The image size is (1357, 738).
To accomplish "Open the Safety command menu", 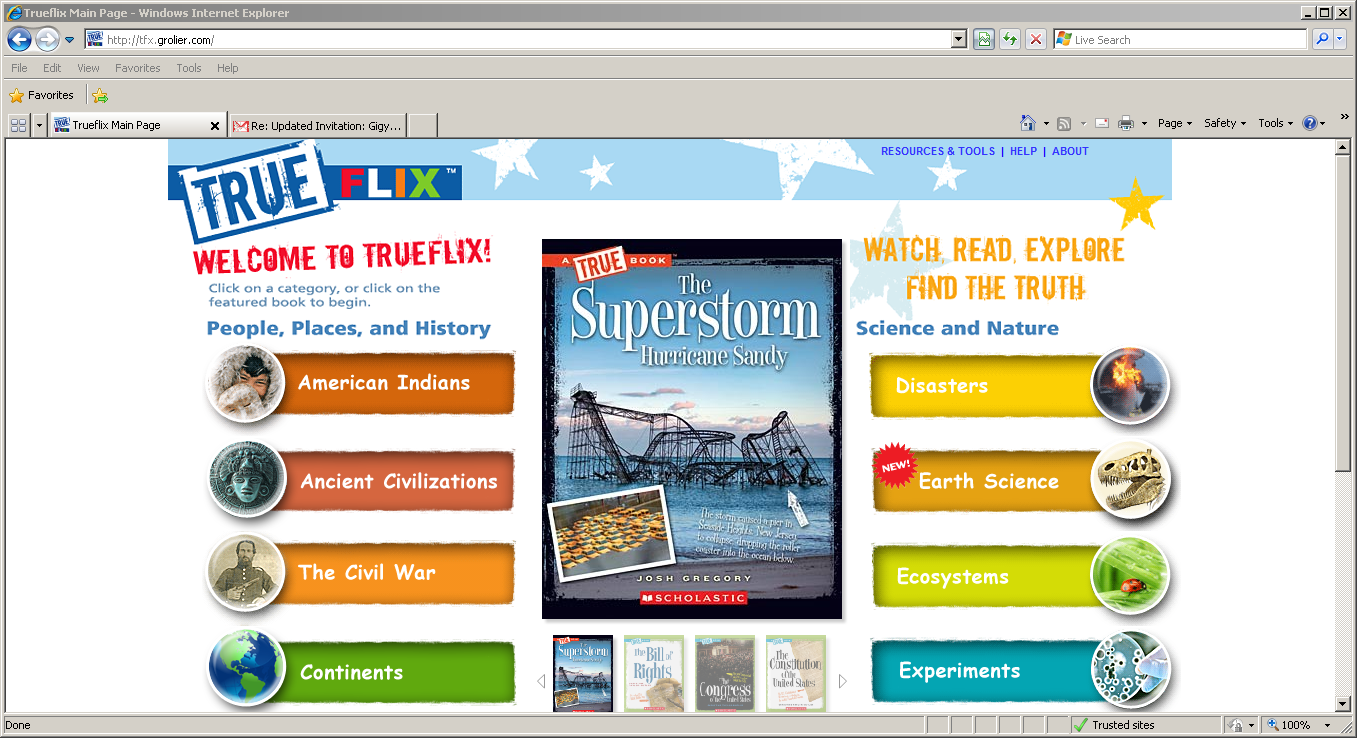I will pos(1225,123).
